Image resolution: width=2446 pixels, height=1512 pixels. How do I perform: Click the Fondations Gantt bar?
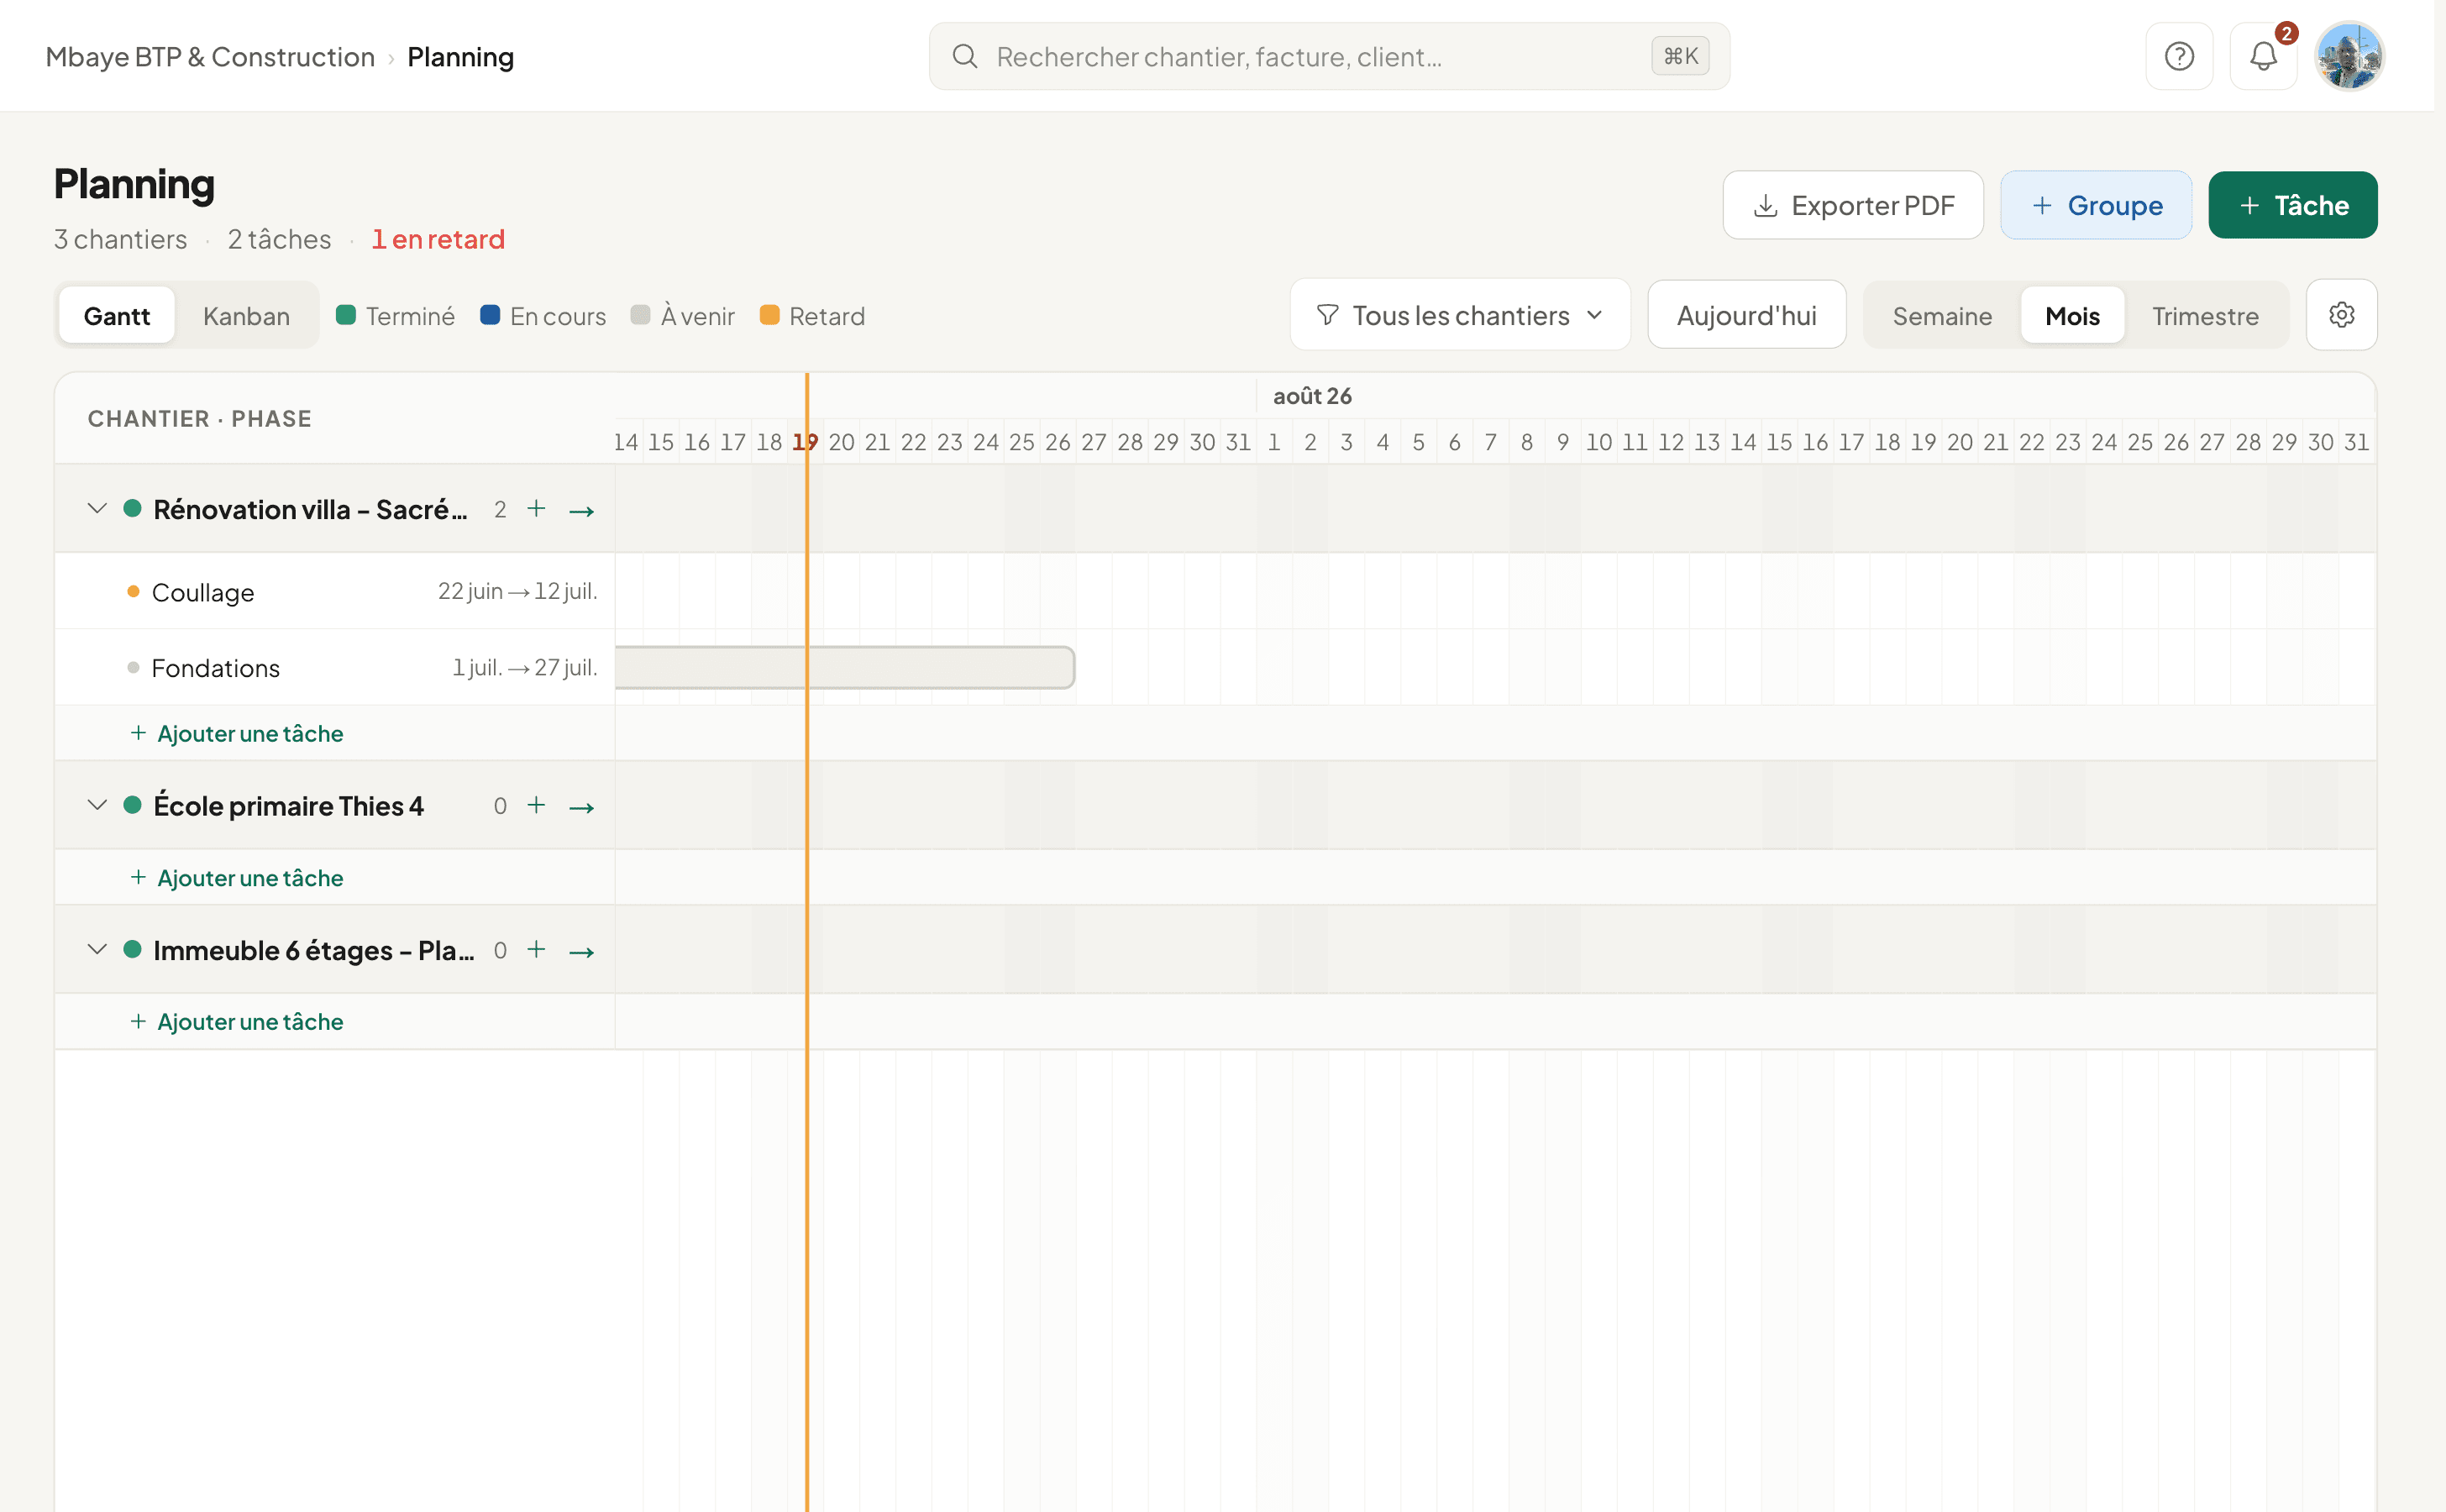coord(845,667)
